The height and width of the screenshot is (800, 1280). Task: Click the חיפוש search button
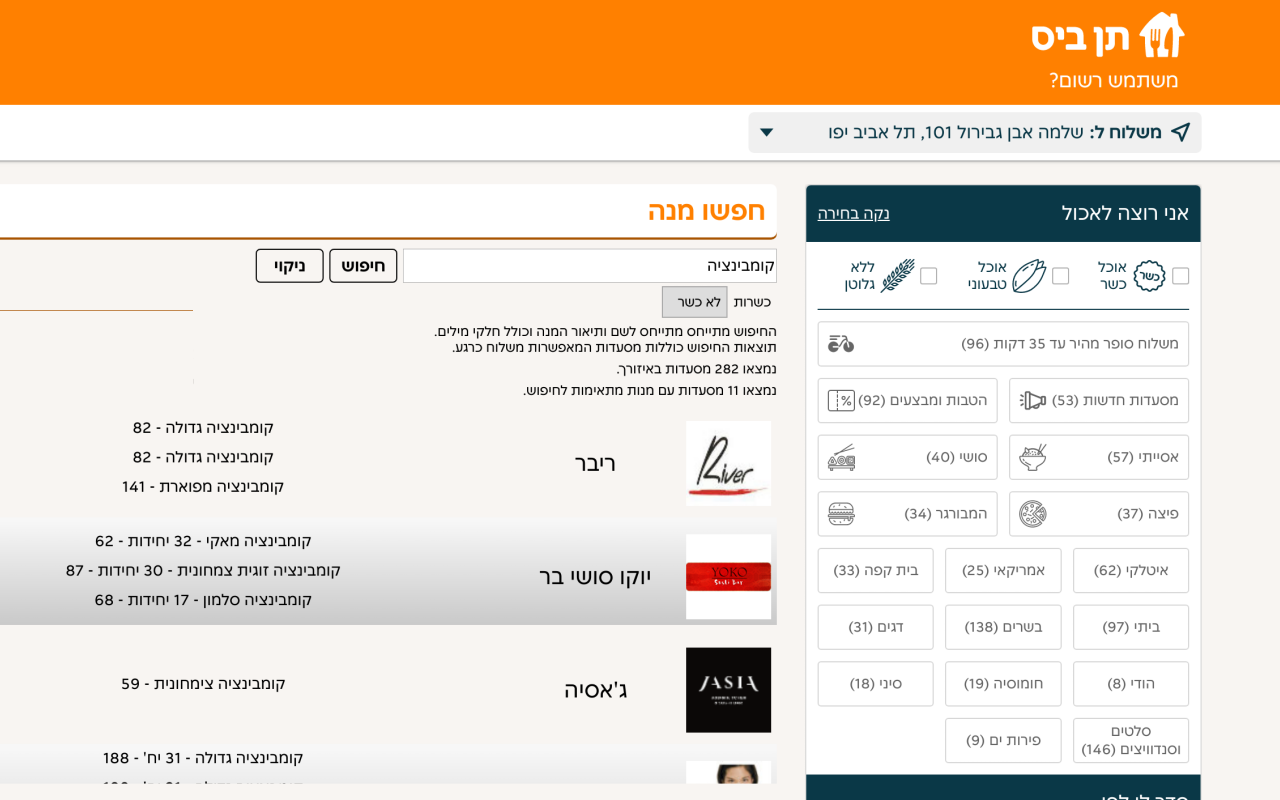(x=363, y=266)
